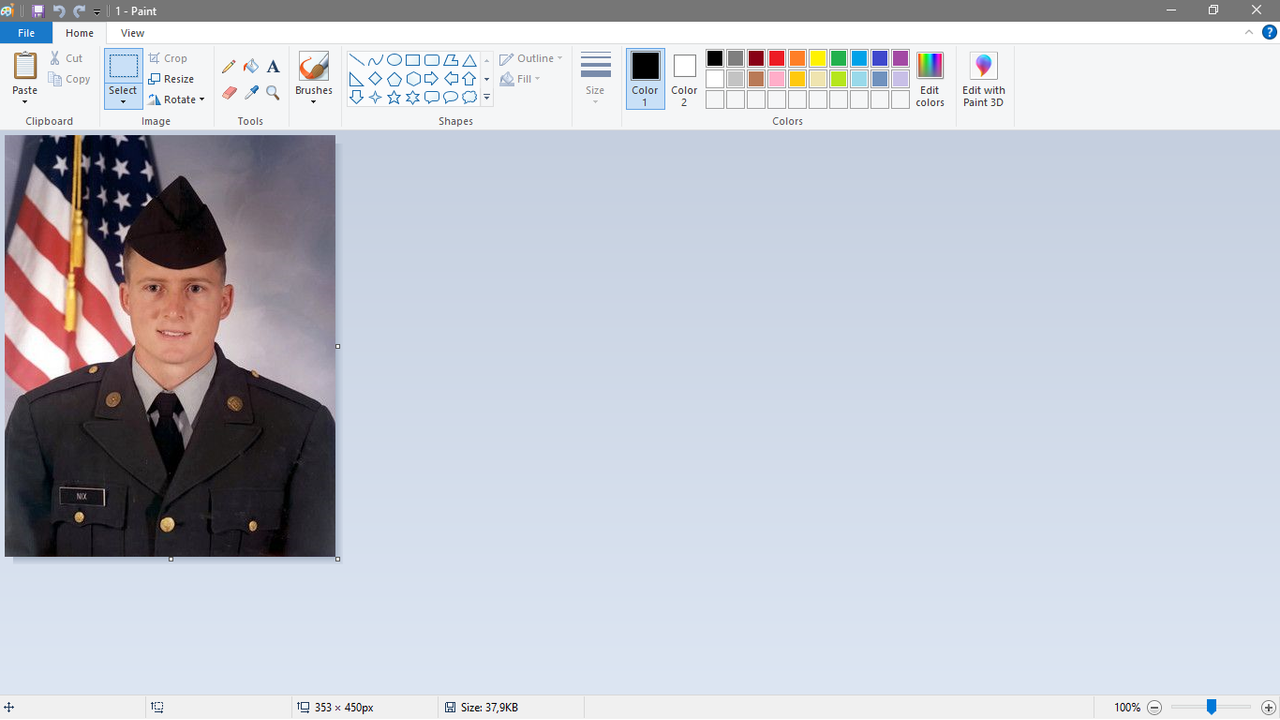Pick the yellow color swatch
The image size is (1280, 720).
click(818, 58)
